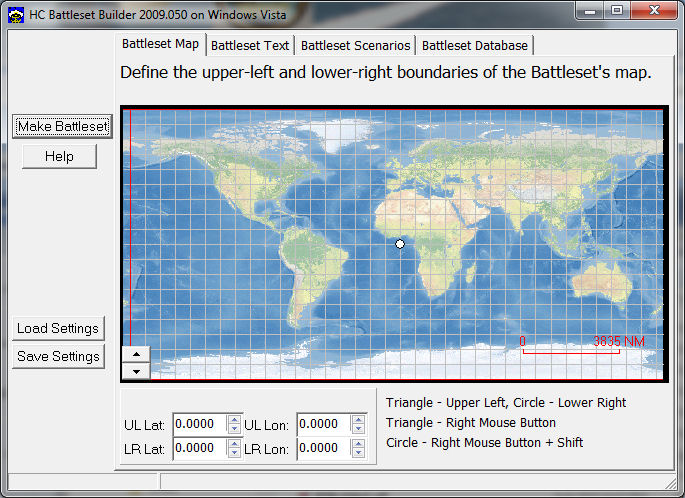Click the 'Triangle - Upper Left, Circle - Lower Right' text

tap(506, 403)
